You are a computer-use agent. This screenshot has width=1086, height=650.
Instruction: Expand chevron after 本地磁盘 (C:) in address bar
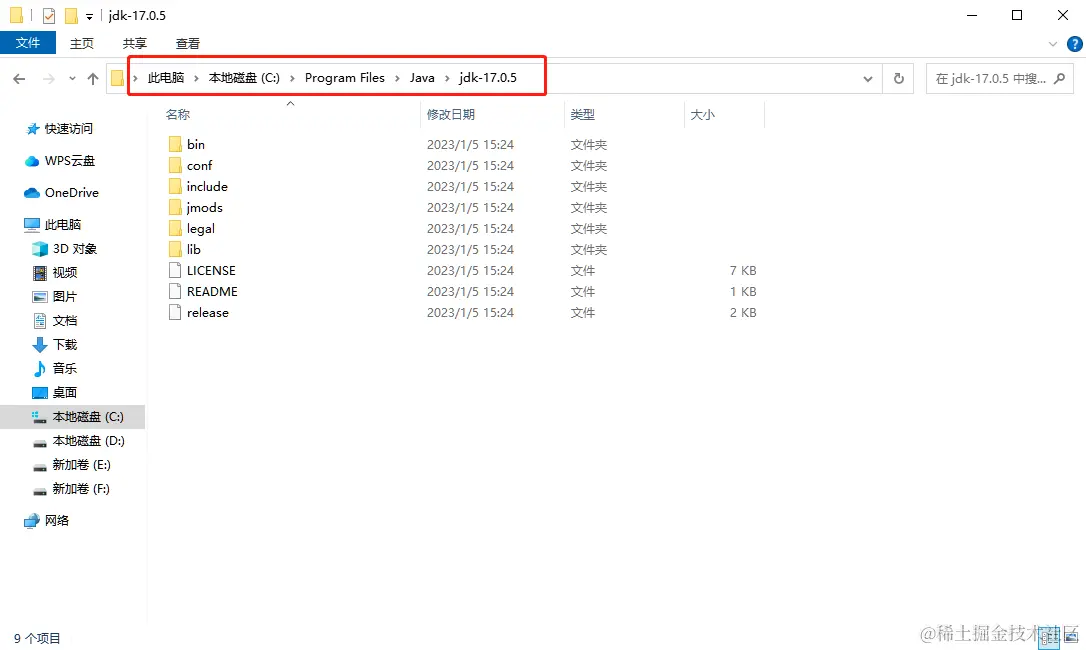pyautogui.click(x=292, y=78)
